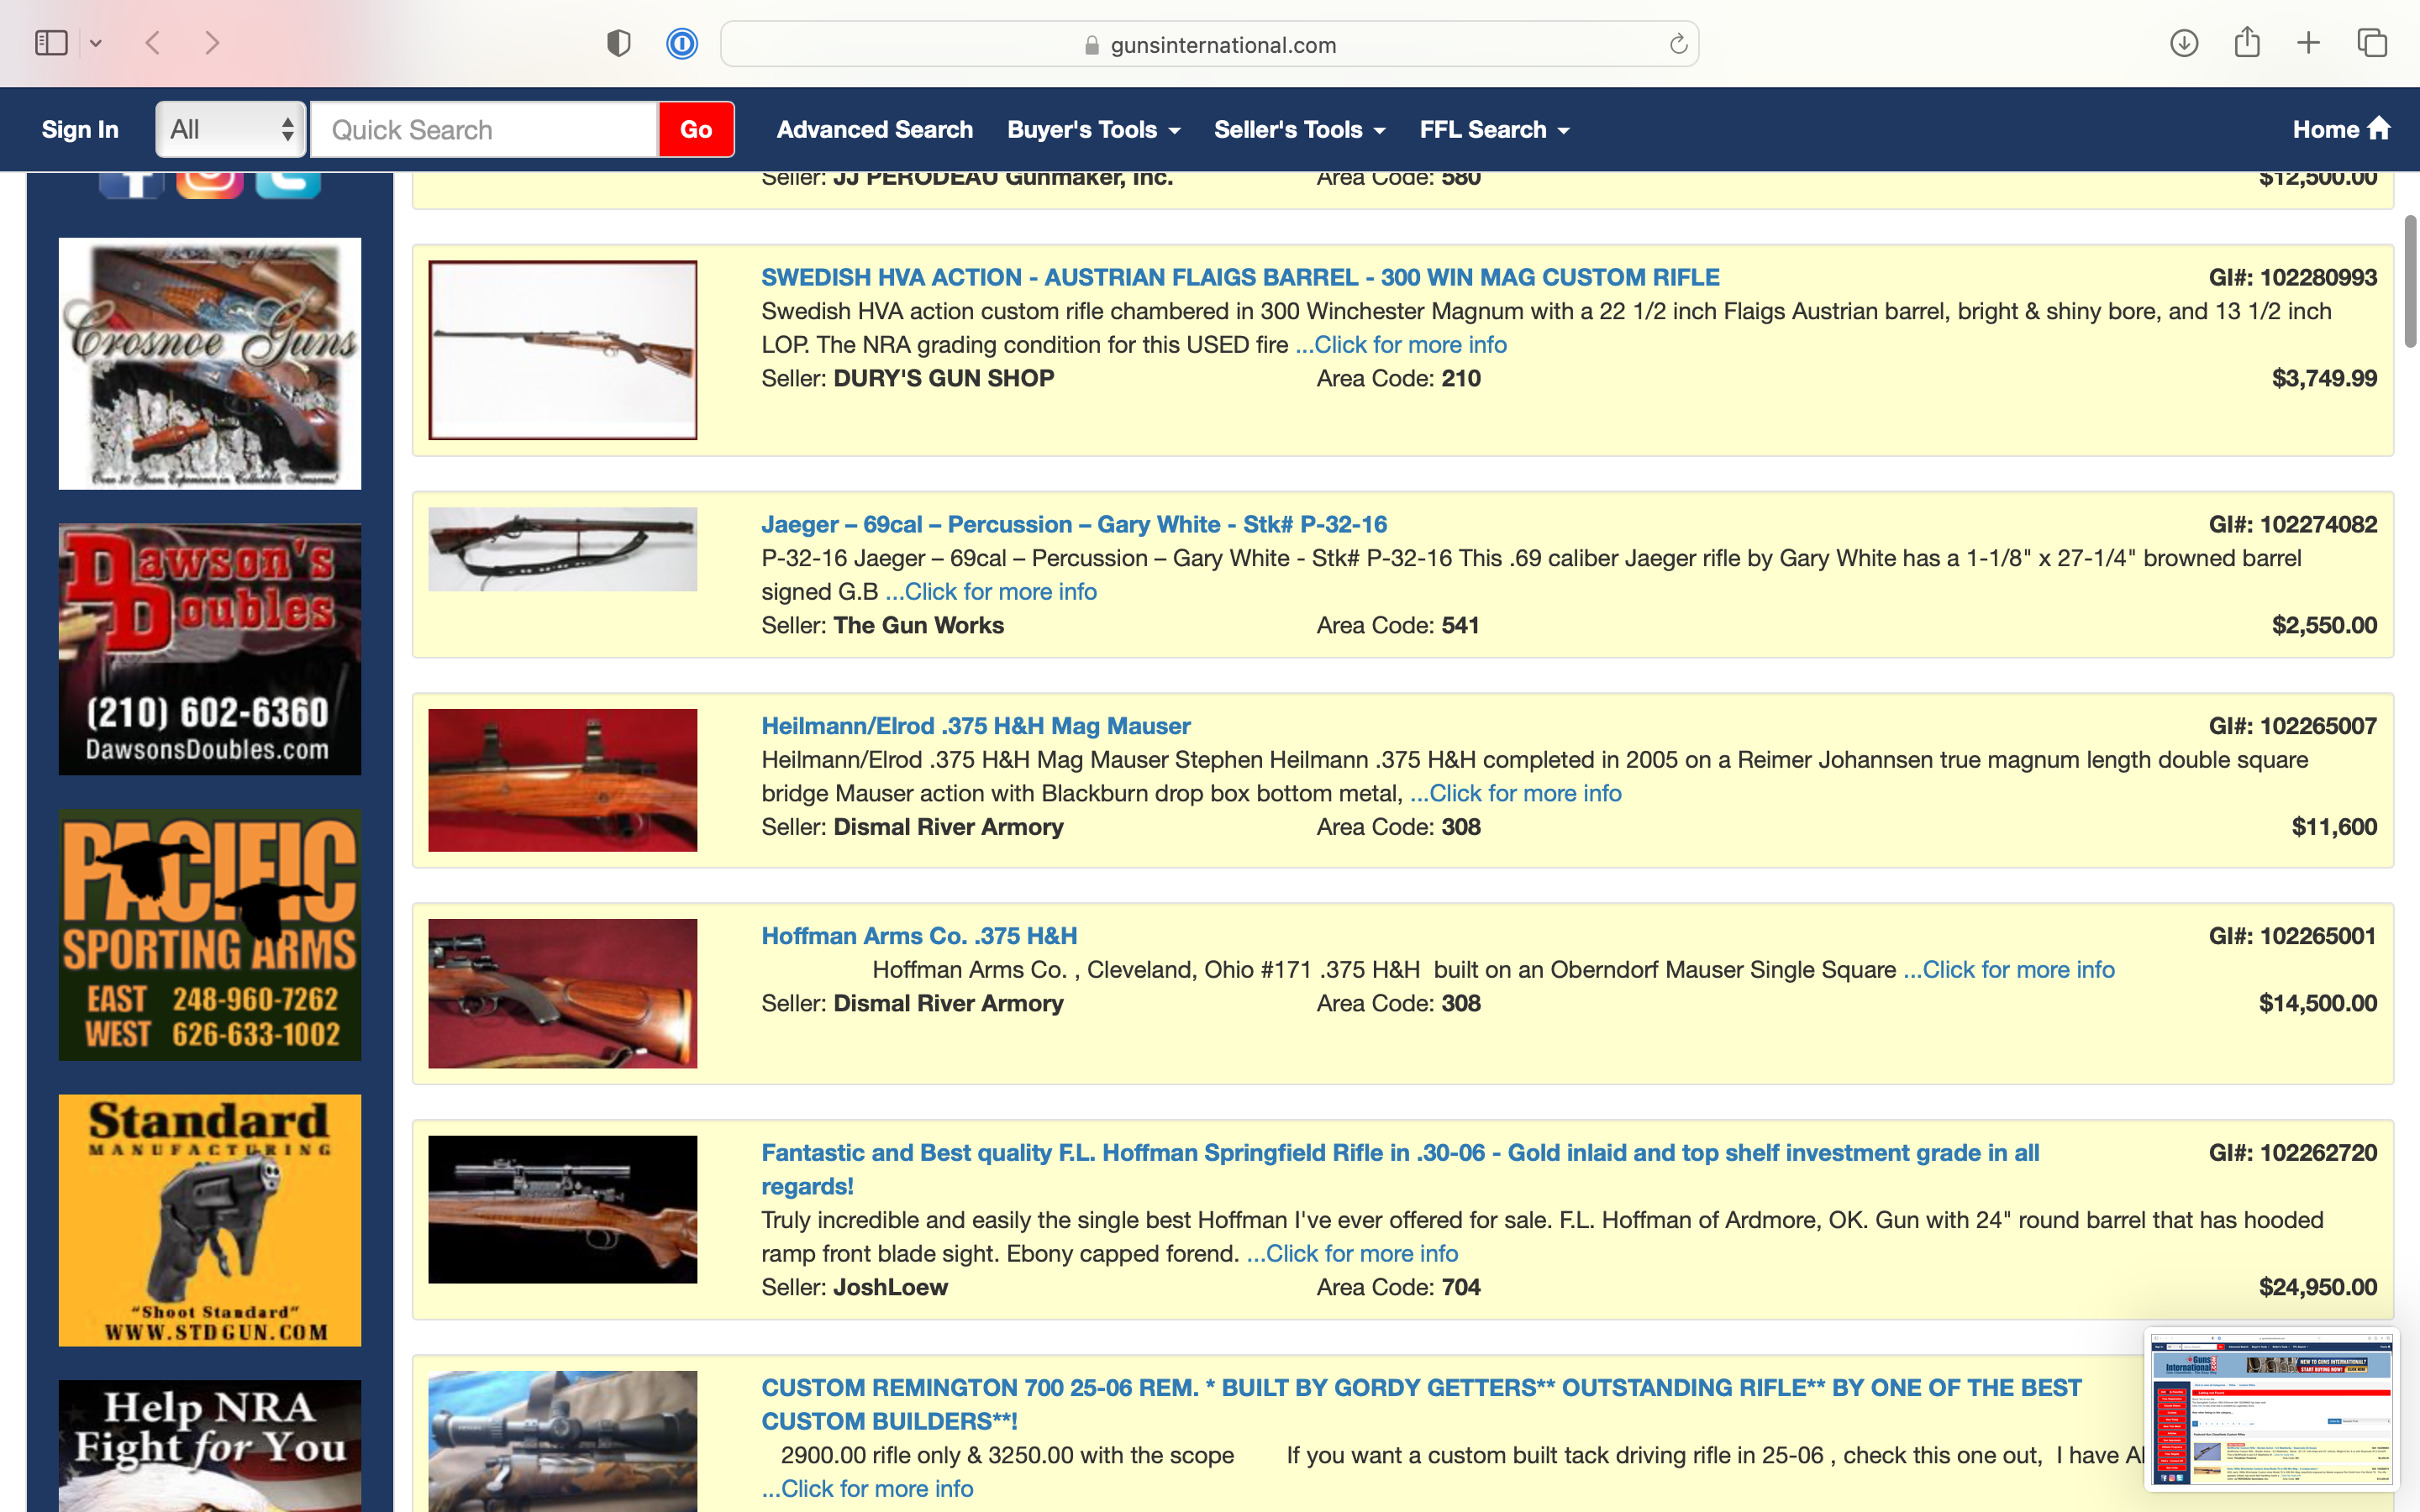View the Hoffman Arms Co. rifle thumbnail
The image size is (2420, 1512).
tap(563, 994)
